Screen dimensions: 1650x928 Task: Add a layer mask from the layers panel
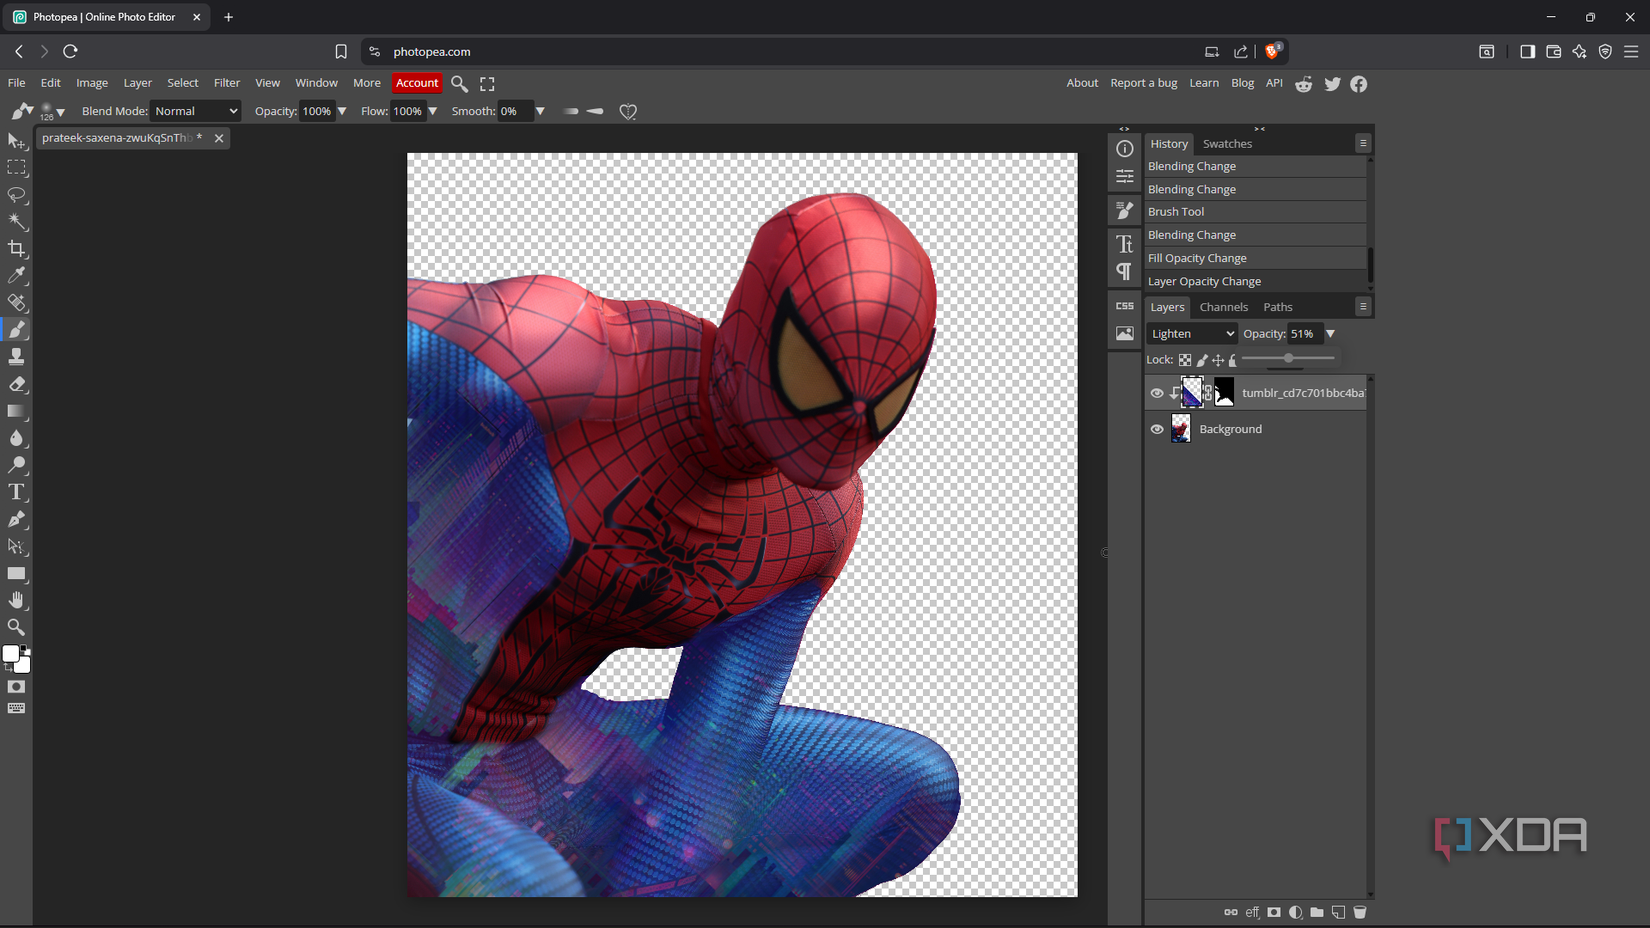point(1274,912)
